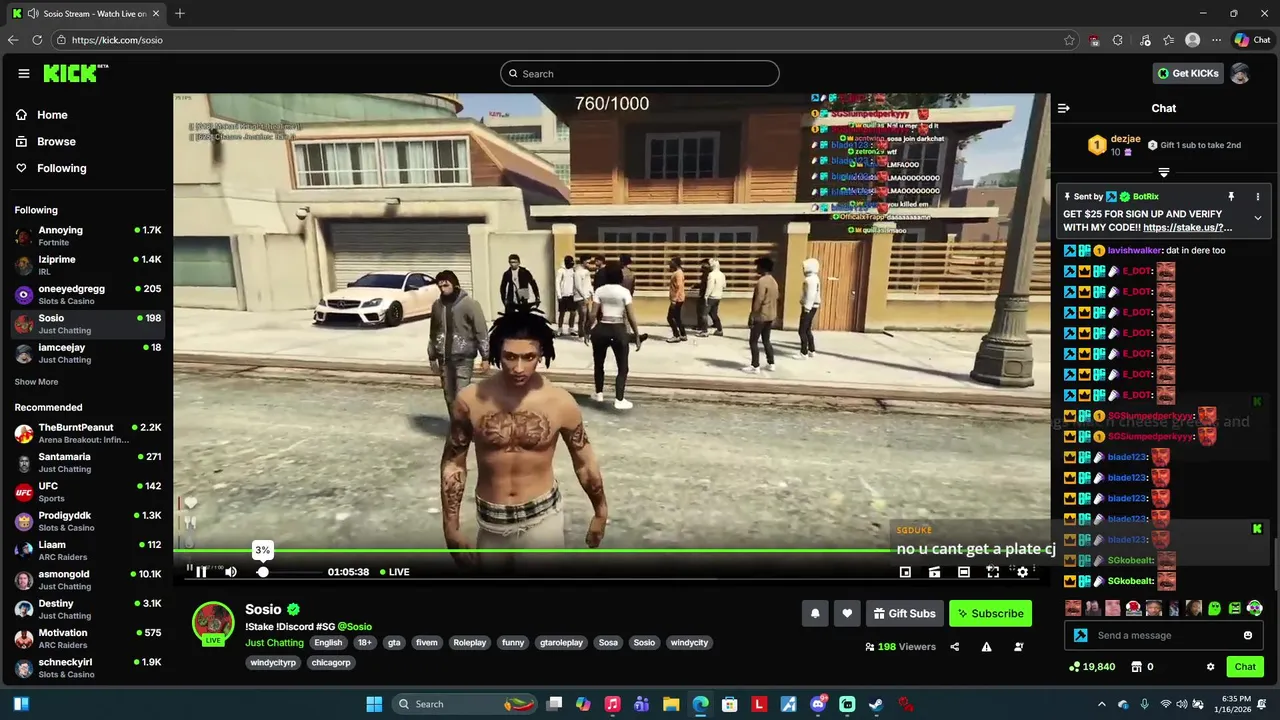Expand Show More followed channels
Image resolution: width=1280 pixels, height=720 pixels.
pos(36,382)
